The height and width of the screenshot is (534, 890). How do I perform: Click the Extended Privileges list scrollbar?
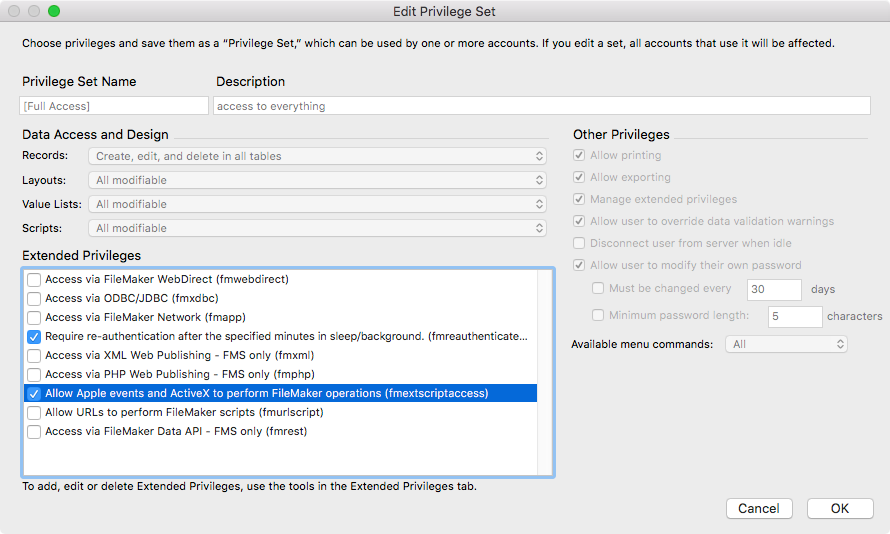coord(545,372)
